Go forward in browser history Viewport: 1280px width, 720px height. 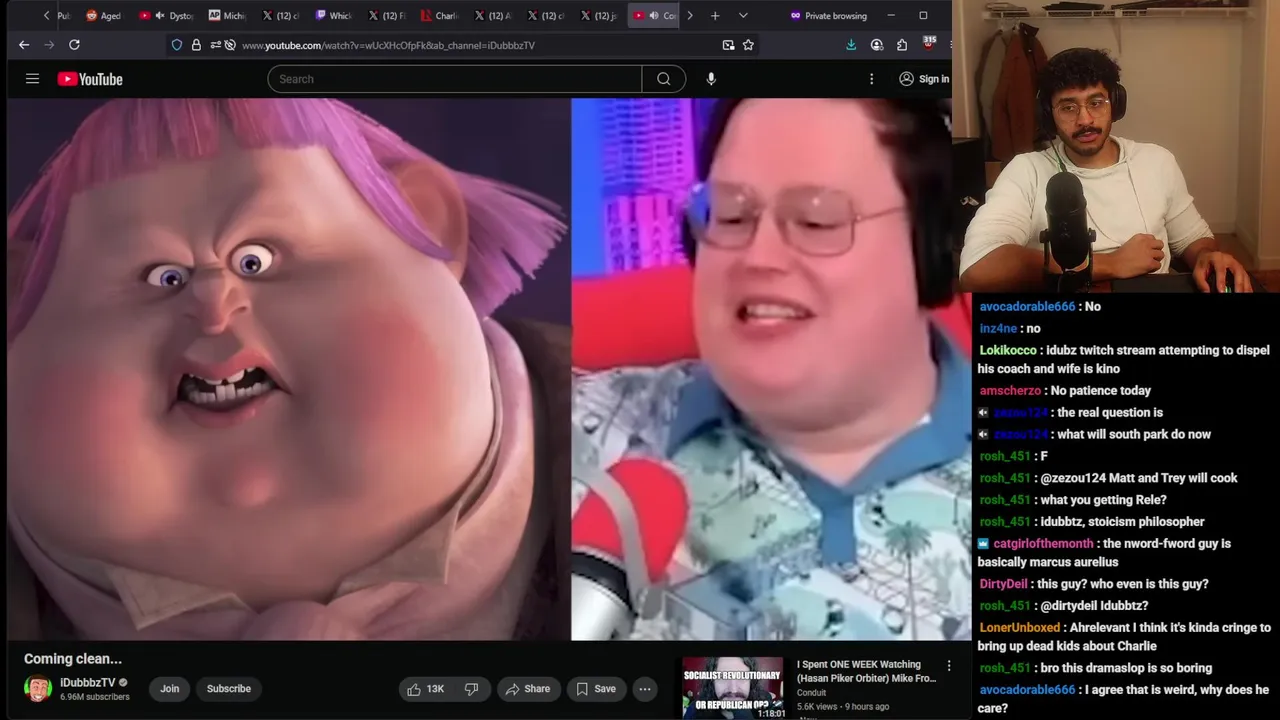49,45
